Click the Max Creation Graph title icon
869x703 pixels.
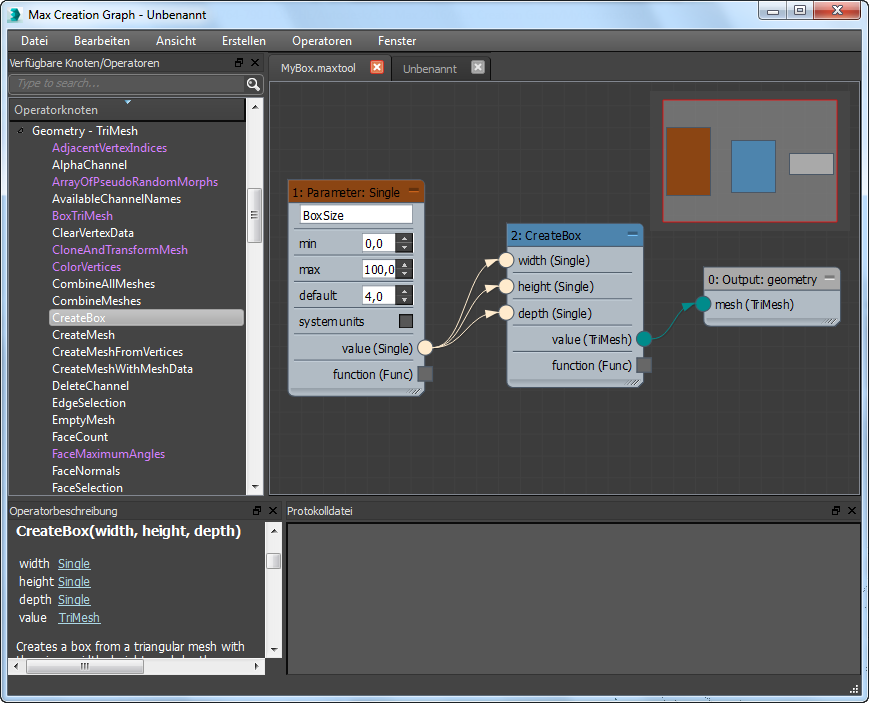pyautogui.click(x=15, y=15)
